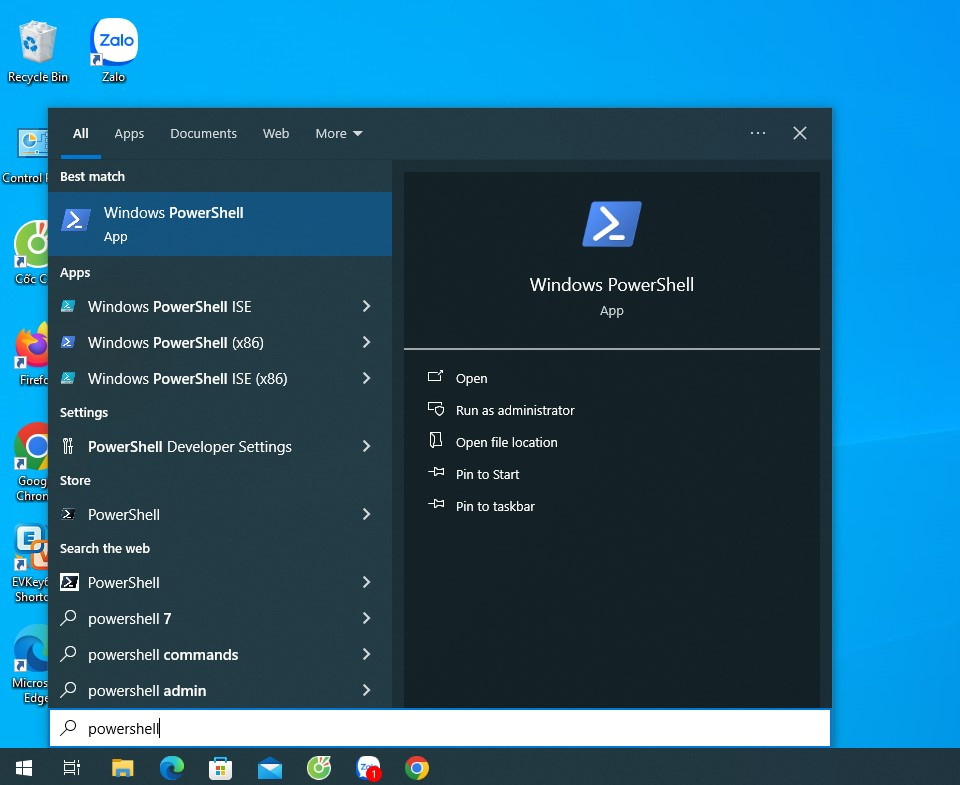Open the three-dot options menu in search
This screenshot has height=785, width=960.
758,133
